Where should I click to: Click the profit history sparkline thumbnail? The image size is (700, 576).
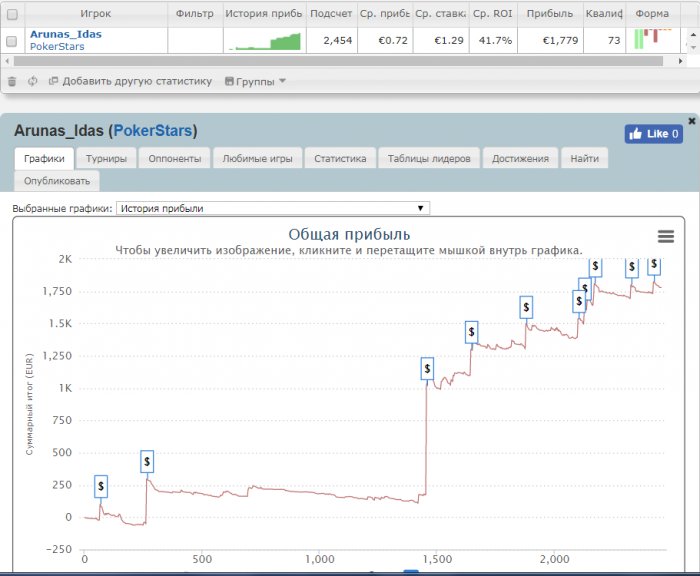click(x=263, y=41)
